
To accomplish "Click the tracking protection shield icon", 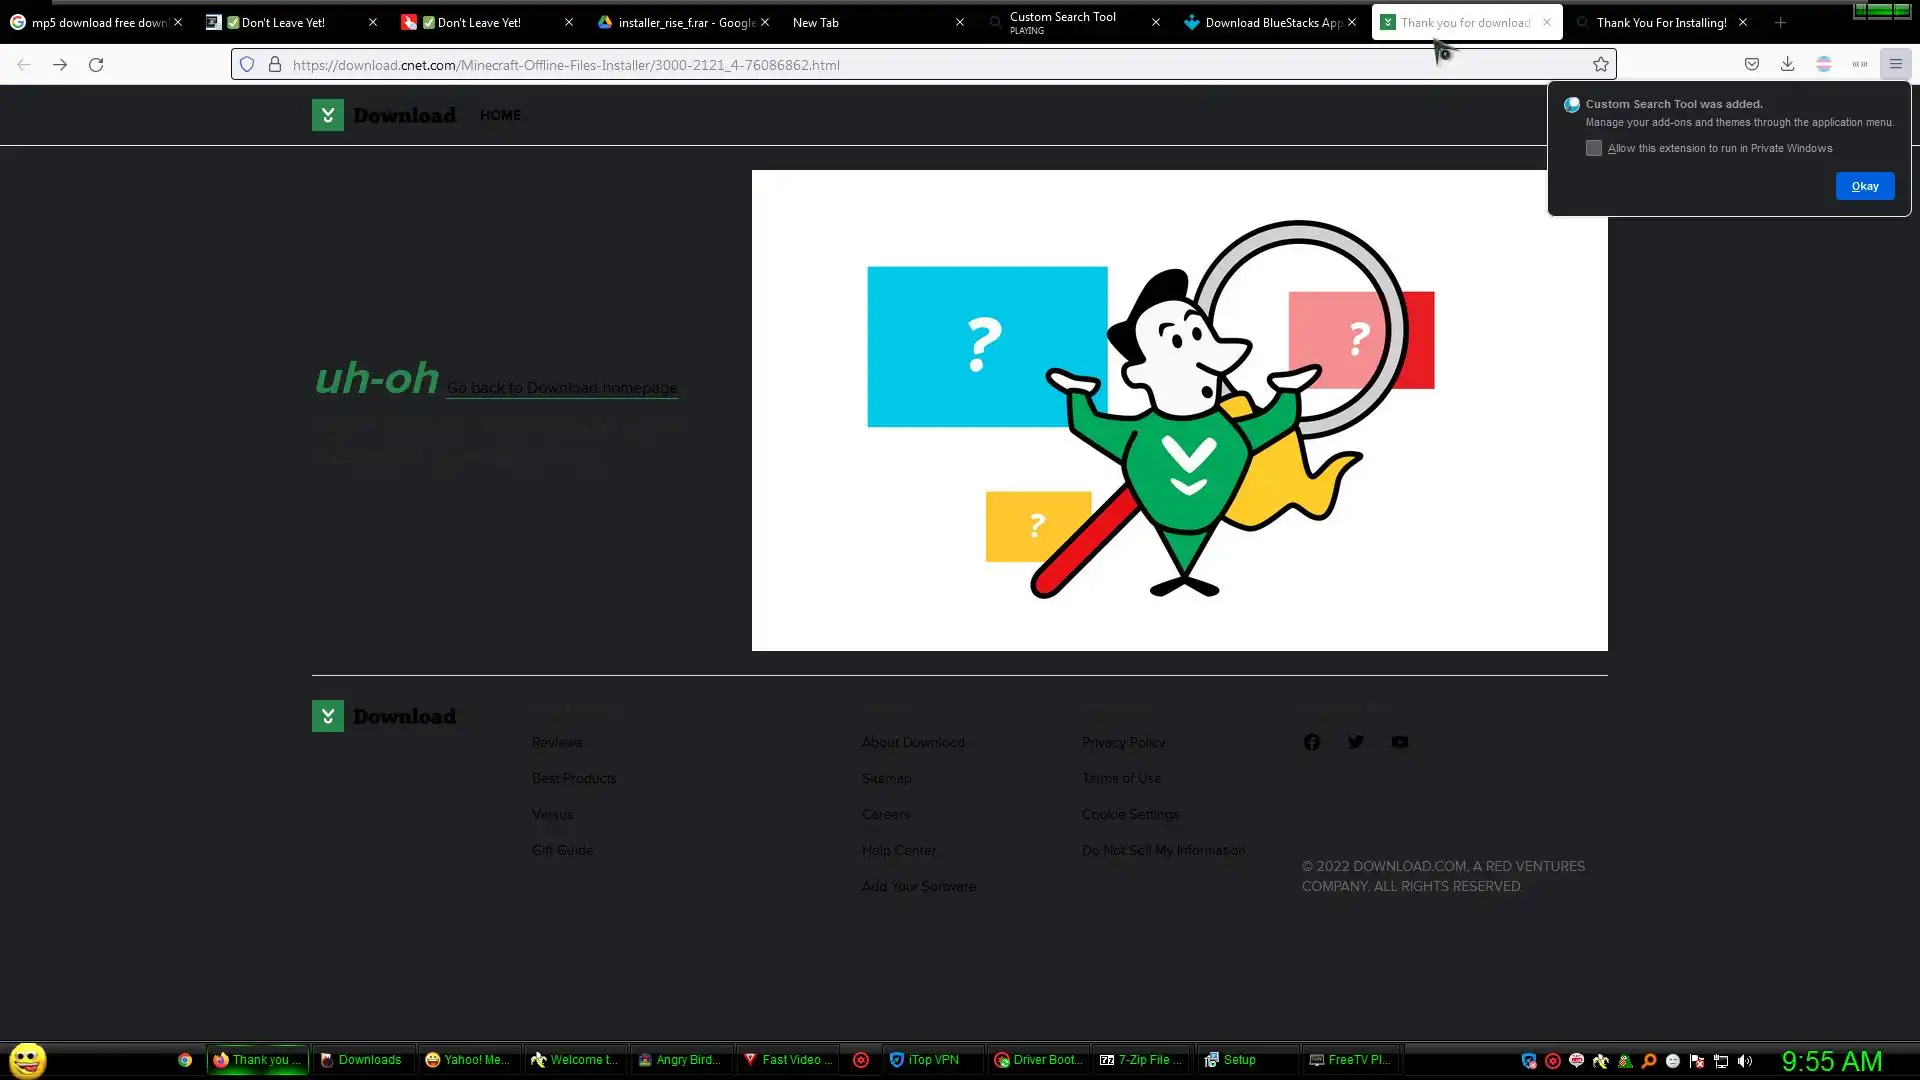I will click(x=247, y=65).
